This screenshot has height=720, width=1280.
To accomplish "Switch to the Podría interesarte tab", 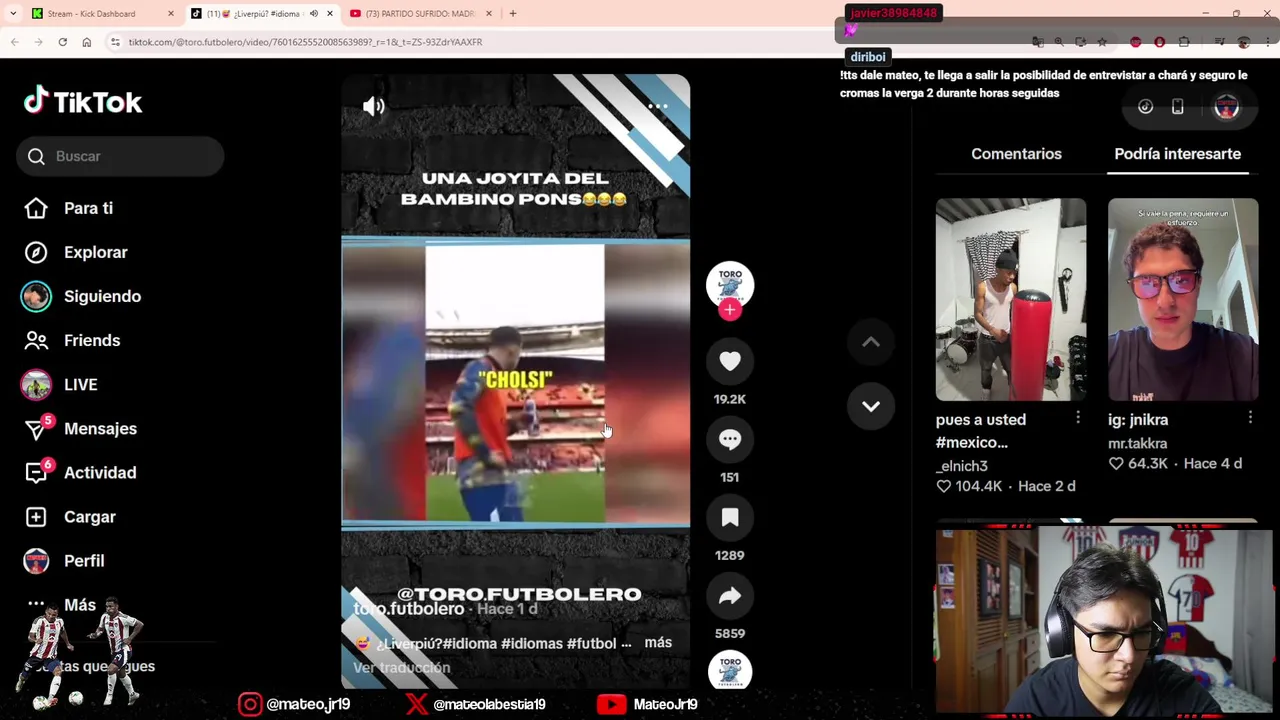I will pos(1177,154).
